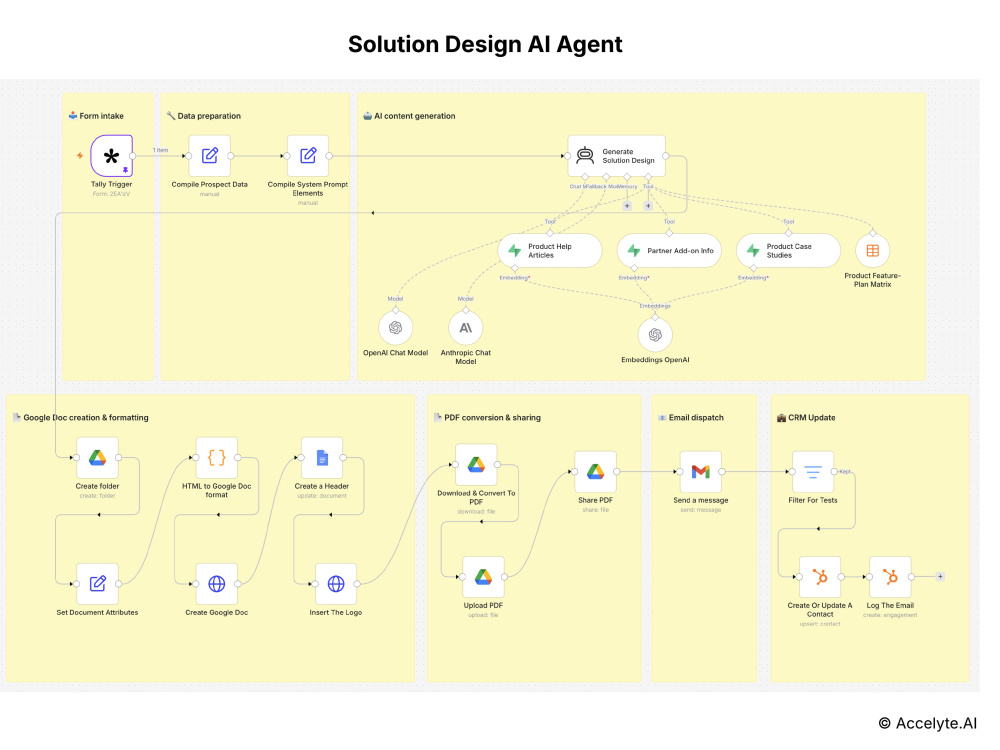Click the Data preparation sticky note title
This screenshot has height=750, width=1000.
209,116
